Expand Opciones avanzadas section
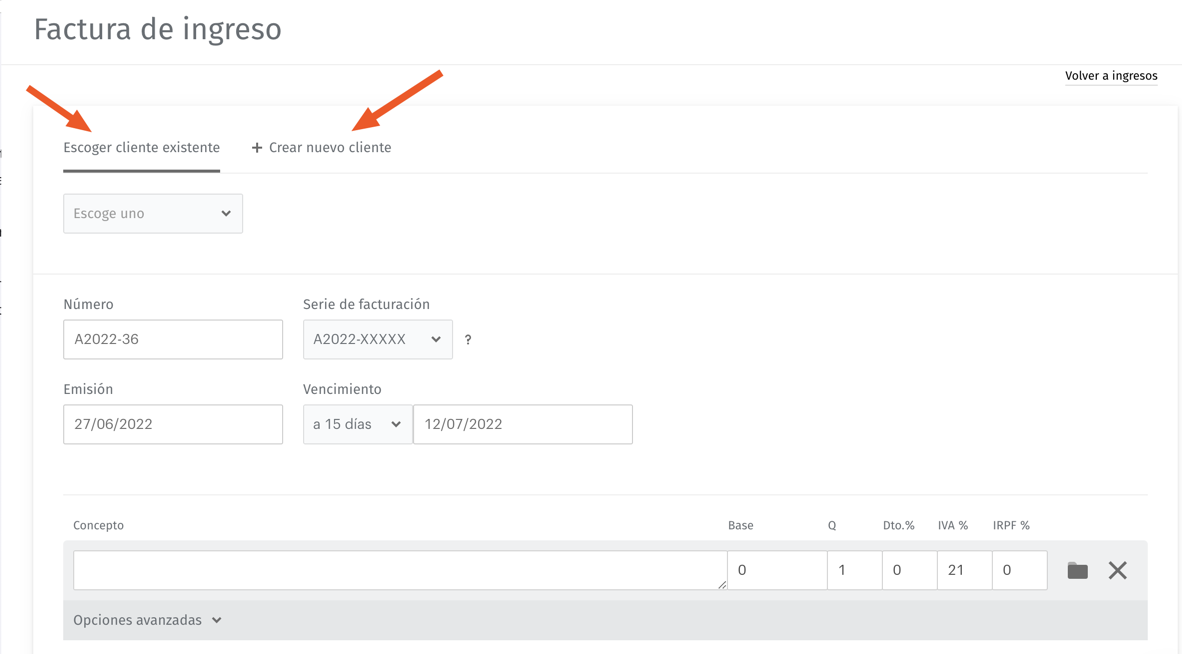 (x=147, y=621)
